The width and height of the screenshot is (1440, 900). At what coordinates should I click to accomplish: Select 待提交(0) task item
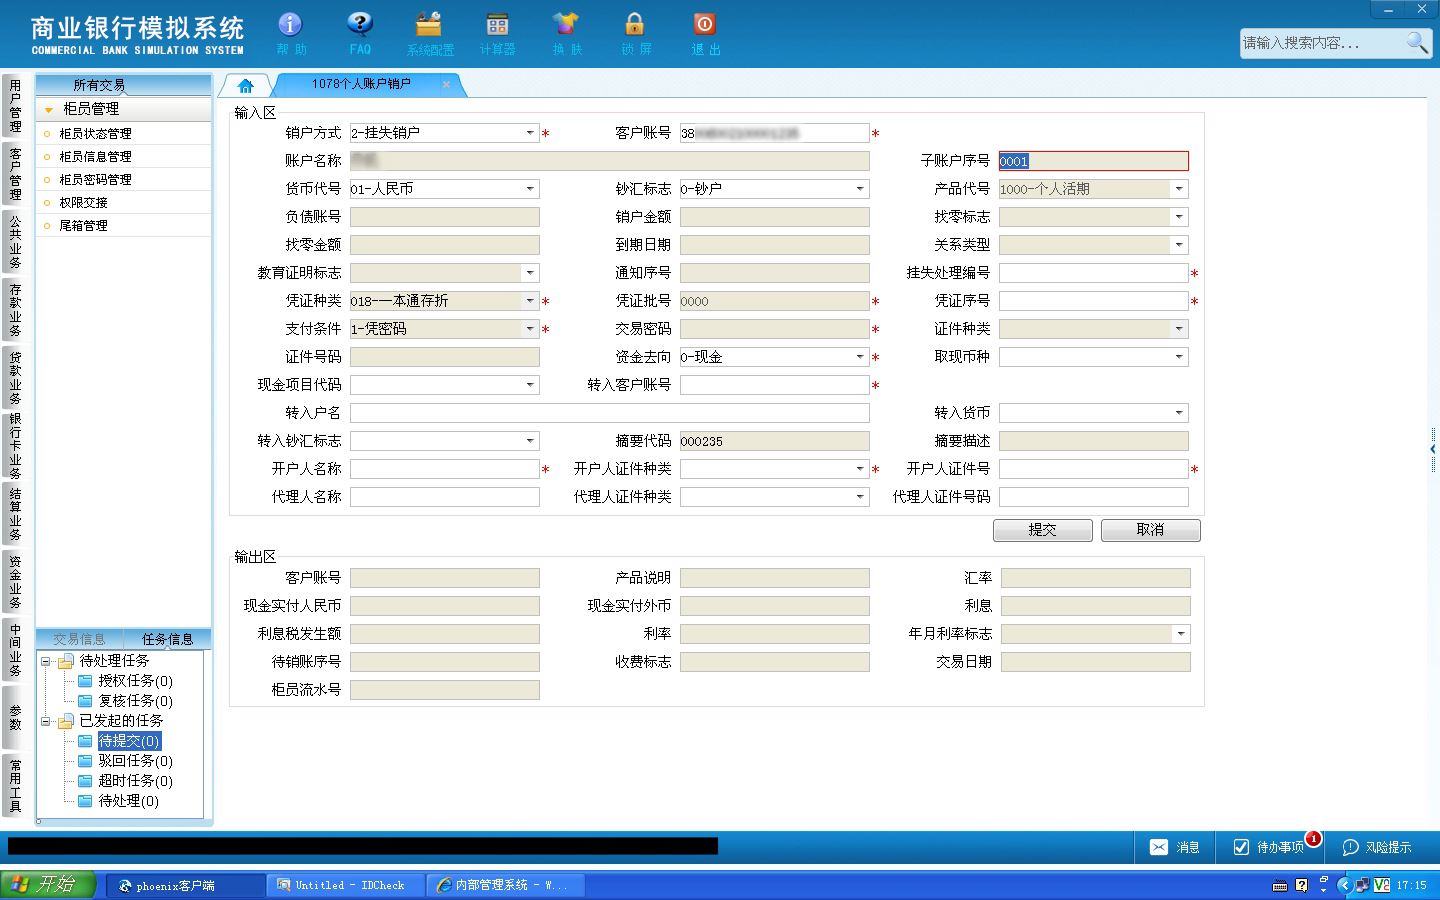pyautogui.click(x=128, y=741)
